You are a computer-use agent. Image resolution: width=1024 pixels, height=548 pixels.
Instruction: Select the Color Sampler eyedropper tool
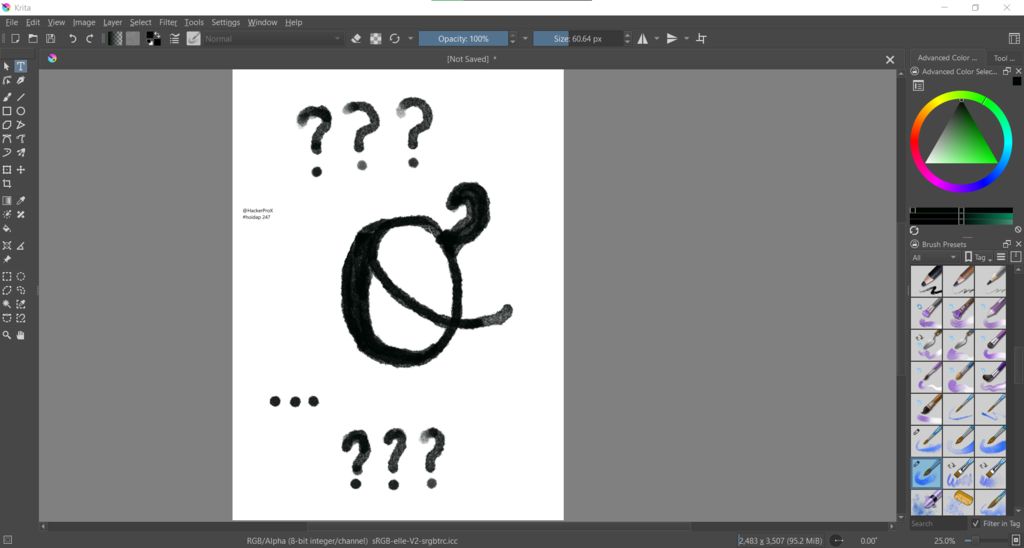pos(21,201)
